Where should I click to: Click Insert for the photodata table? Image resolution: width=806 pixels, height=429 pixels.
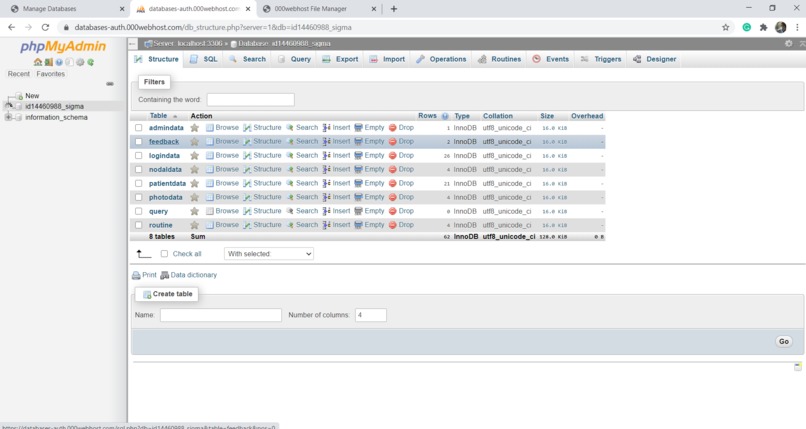pyautogui.click(x=337, y=197)
